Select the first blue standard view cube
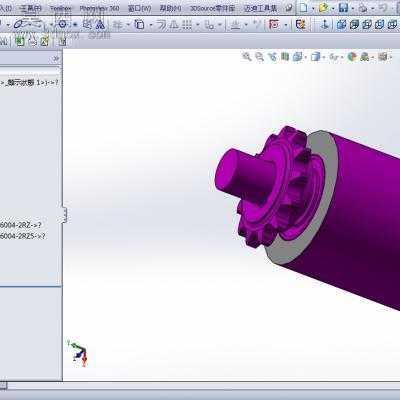 pyautogui.click(x=341, y=24)
